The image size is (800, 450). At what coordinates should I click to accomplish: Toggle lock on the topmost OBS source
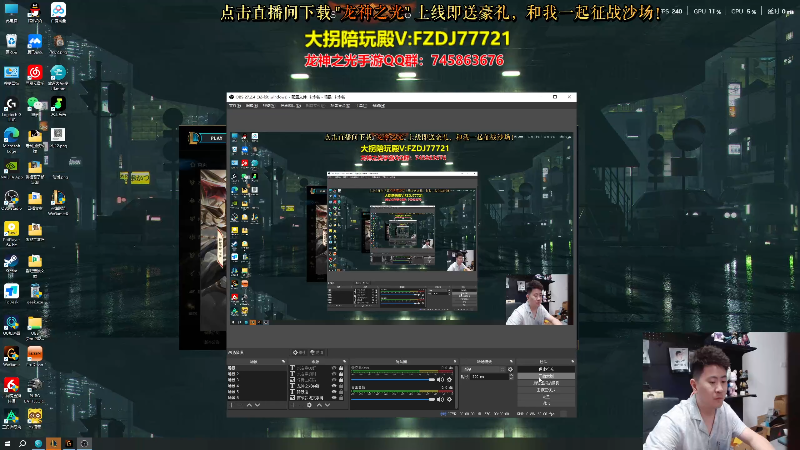(x=341, y=368)
